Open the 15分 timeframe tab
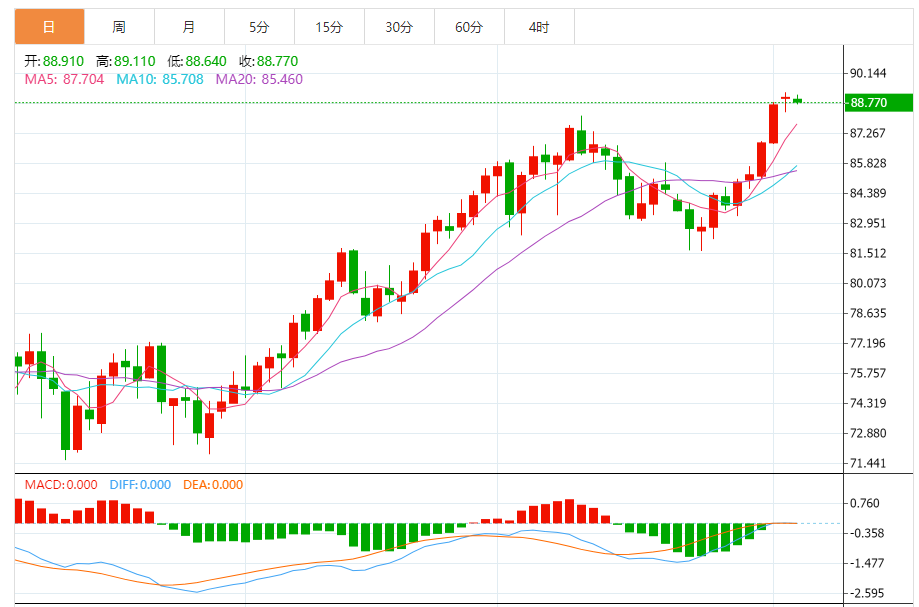Image resolution: width=919 pixels, height=607 pixels. 329,27
